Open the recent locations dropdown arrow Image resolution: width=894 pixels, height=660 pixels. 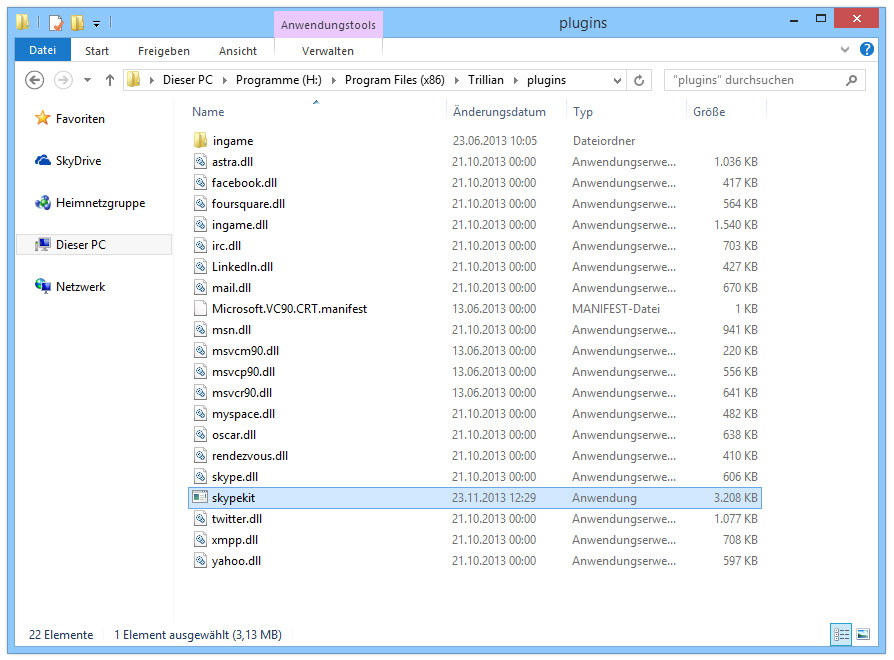(x=87, y=80)
